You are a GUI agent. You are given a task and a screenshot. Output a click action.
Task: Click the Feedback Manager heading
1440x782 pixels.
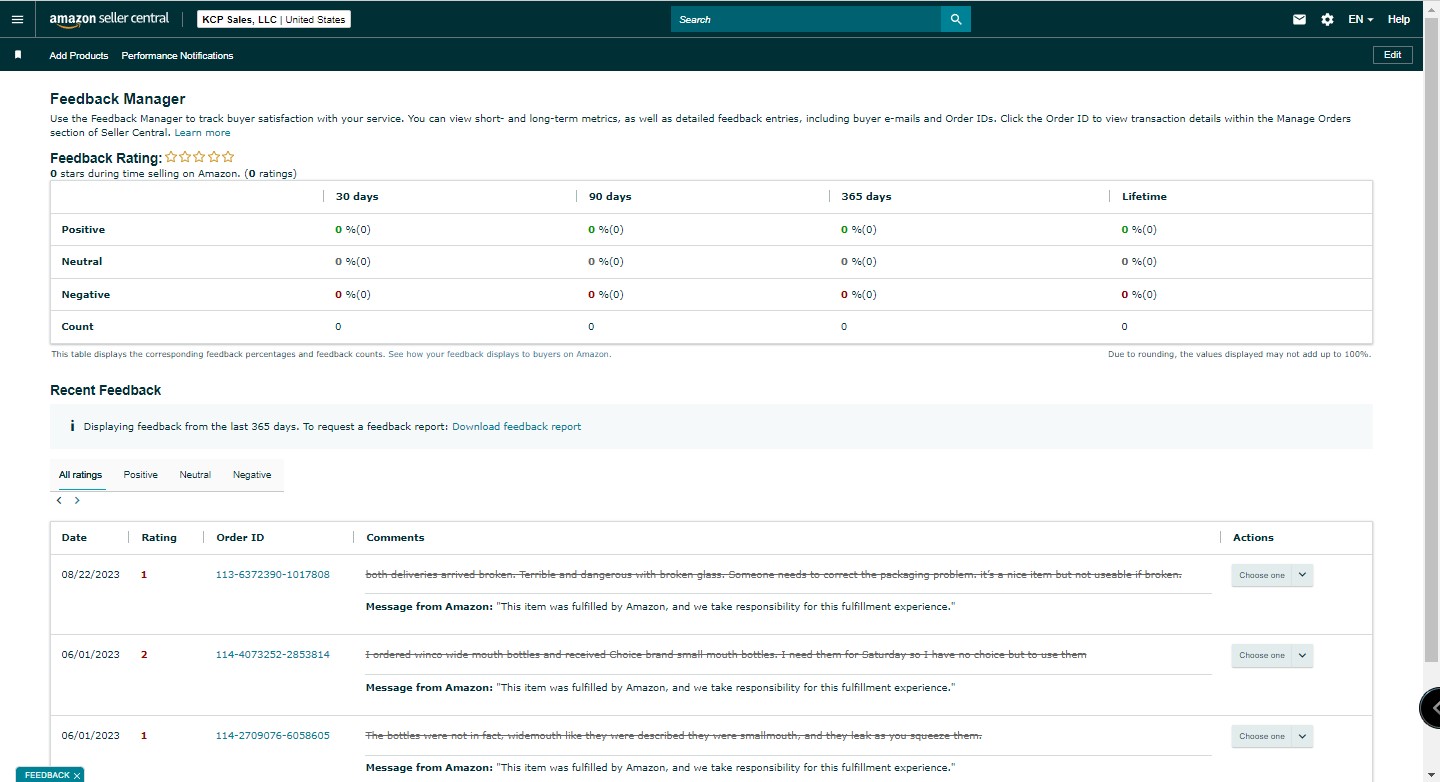pyautogui.click(x=118, y=99)
